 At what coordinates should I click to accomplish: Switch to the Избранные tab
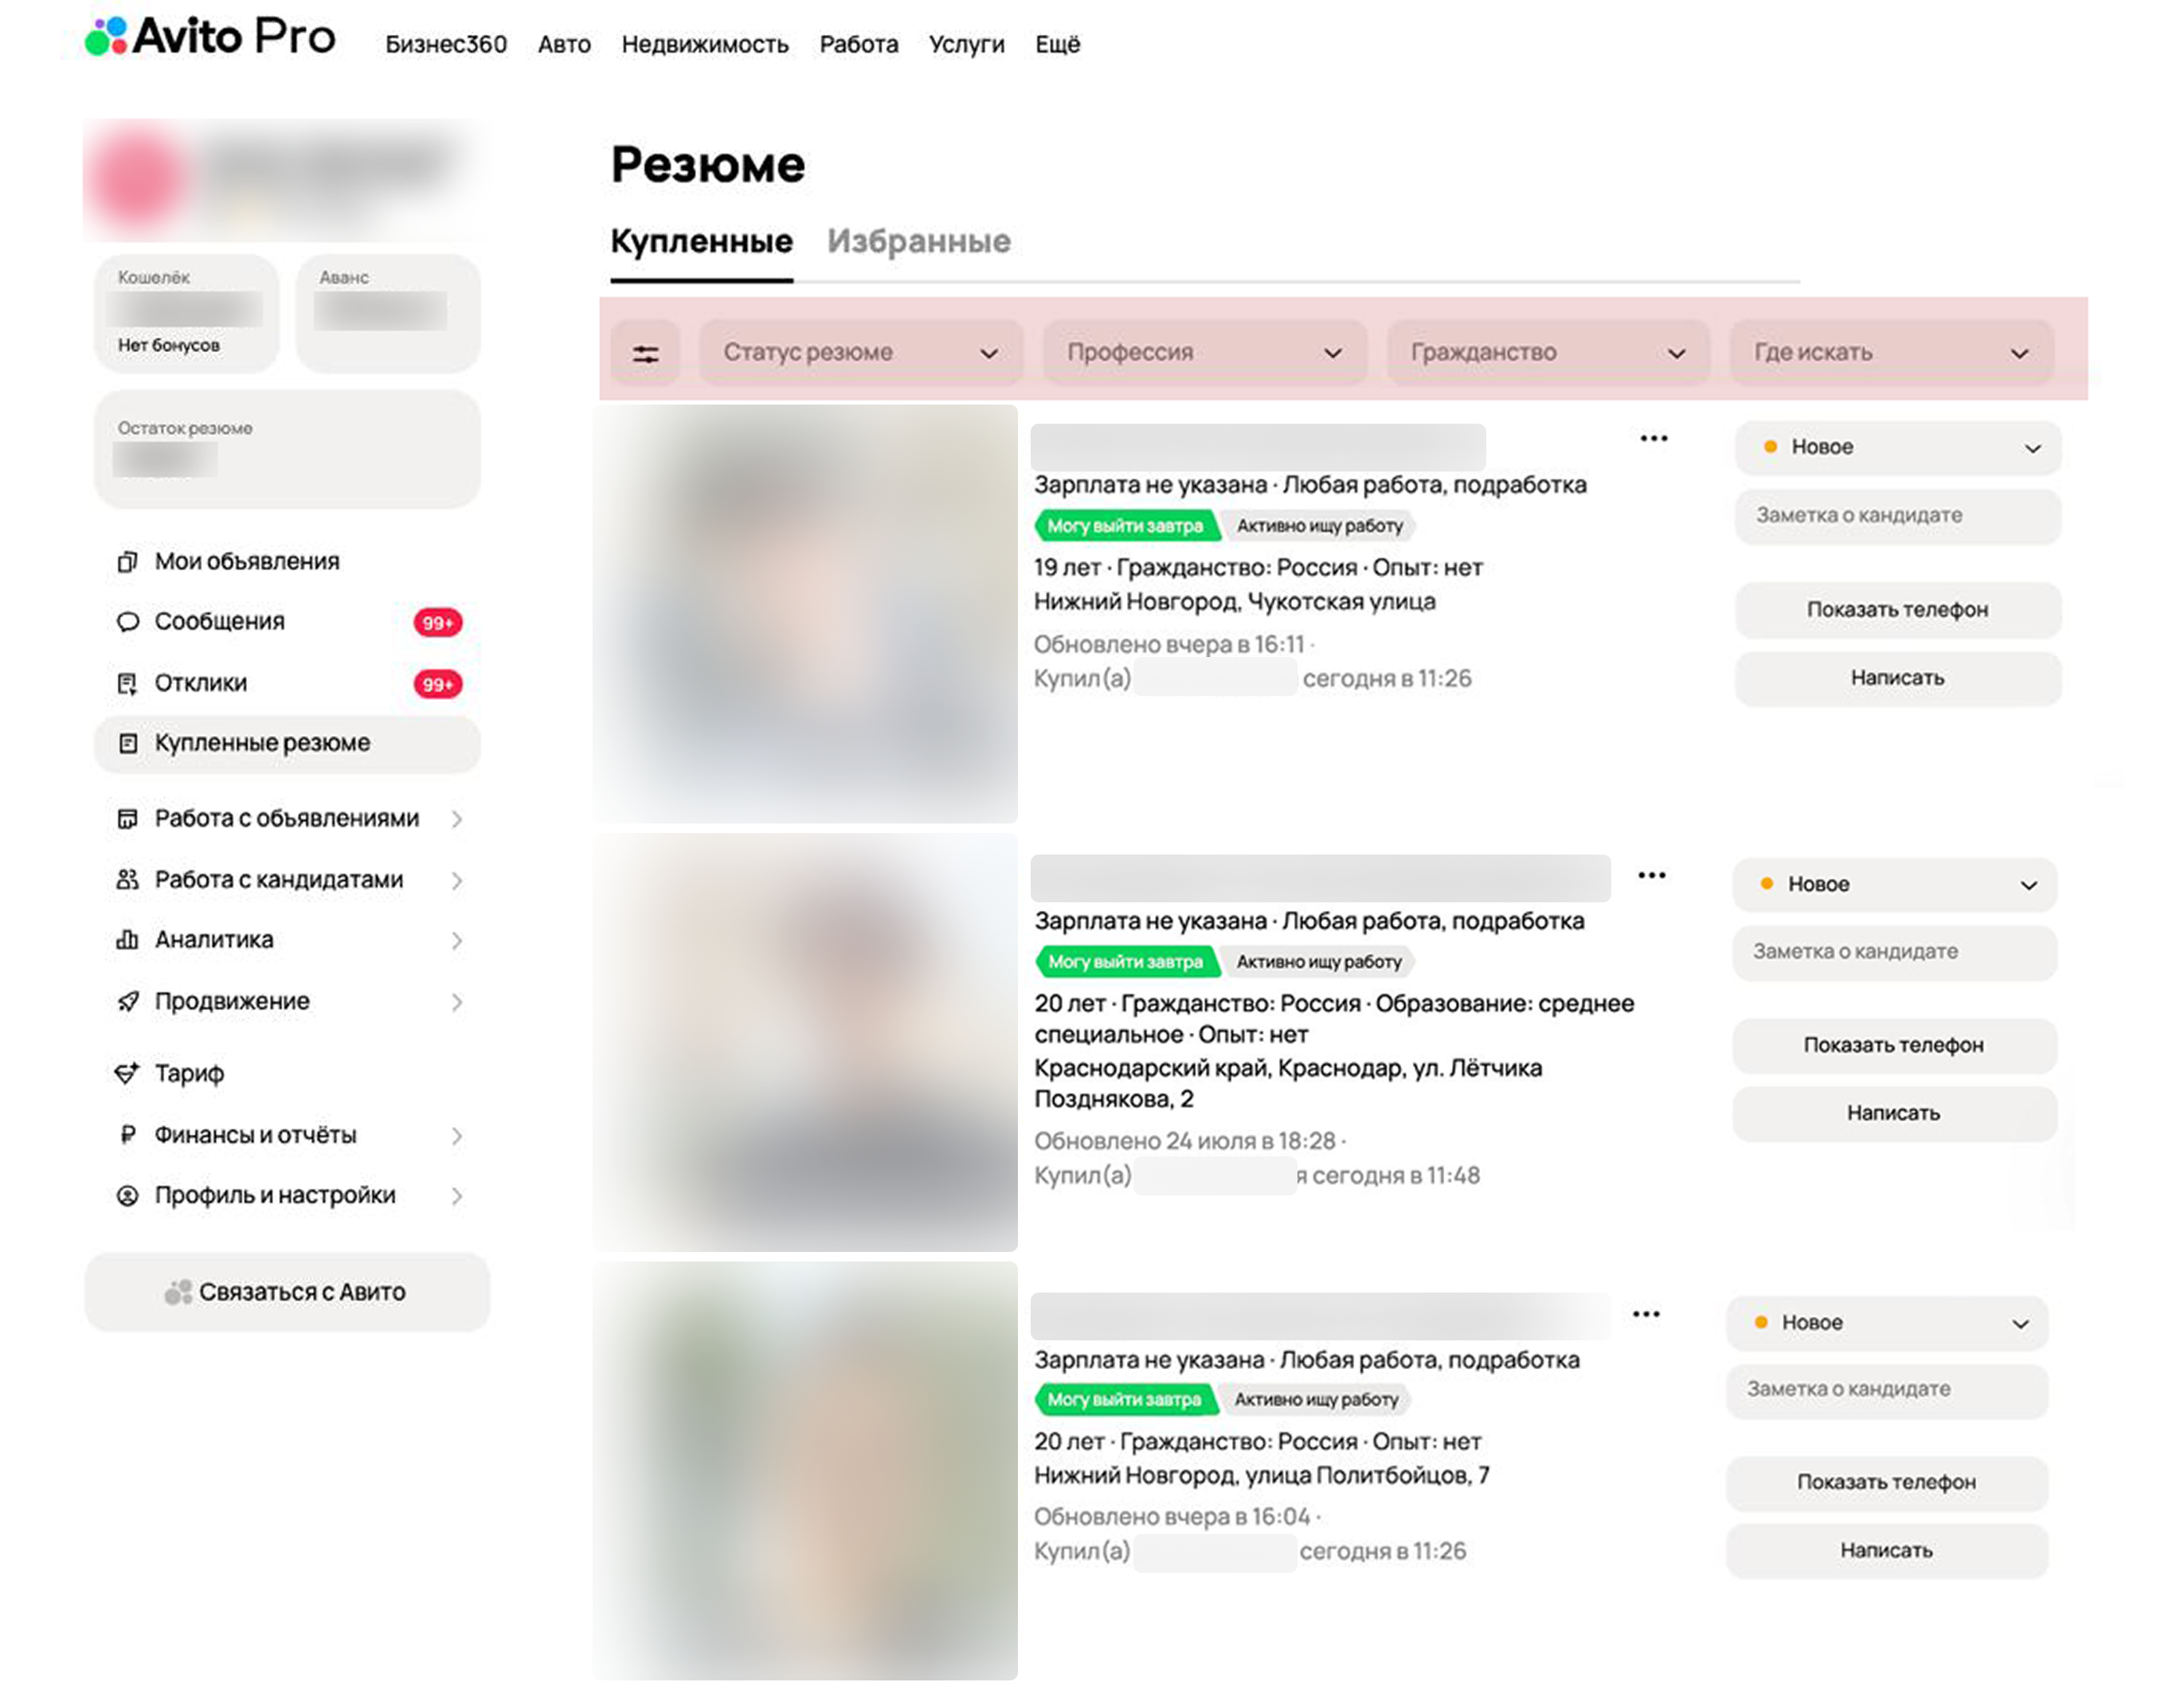click(918, 241)
